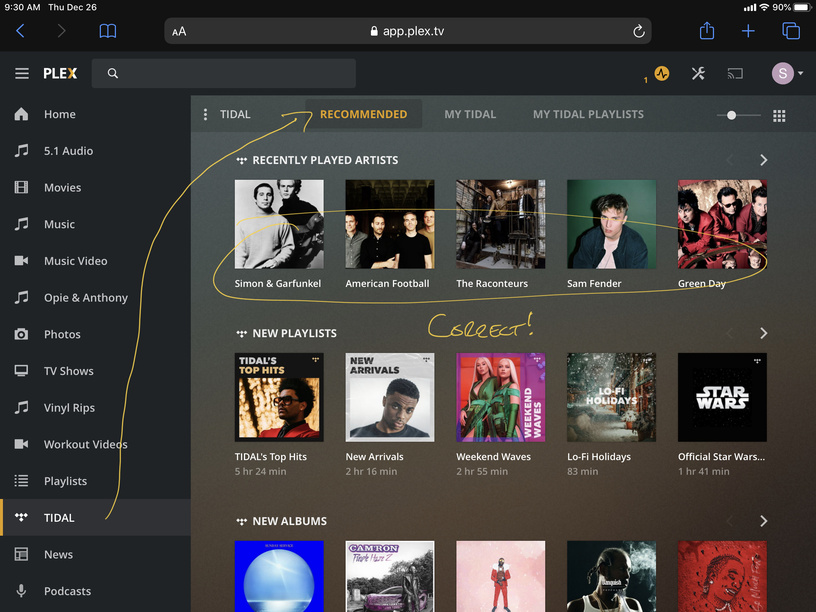816x612 pixels.
Task: Tap the app.plex.tv address bar
Action: (x=408, y=31)
